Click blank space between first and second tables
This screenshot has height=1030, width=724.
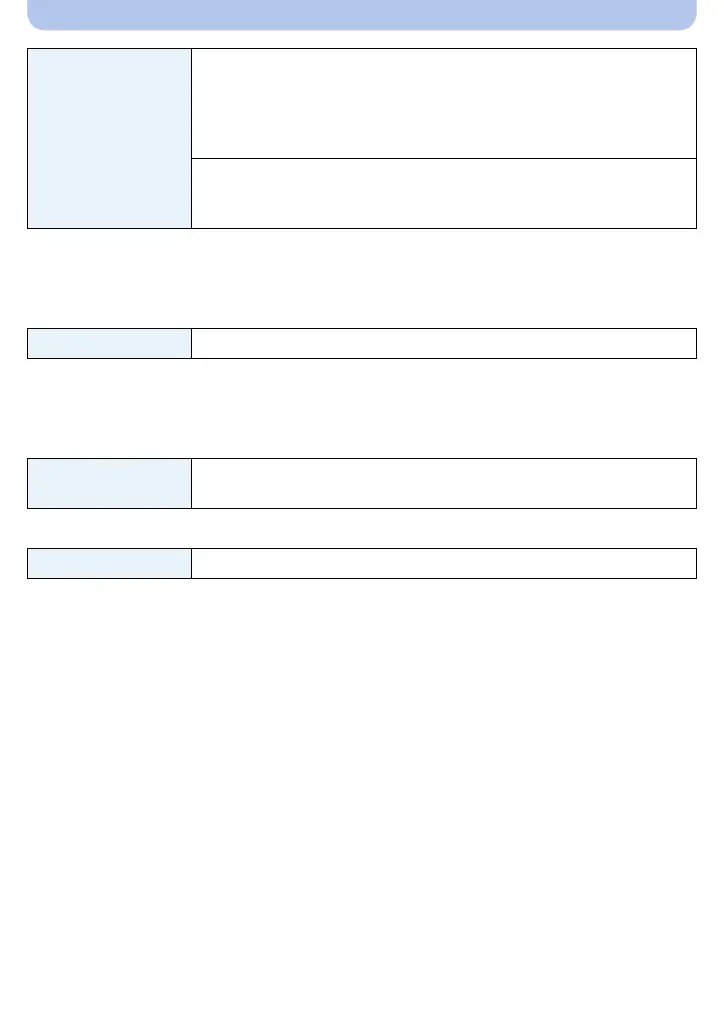(361, 279)
